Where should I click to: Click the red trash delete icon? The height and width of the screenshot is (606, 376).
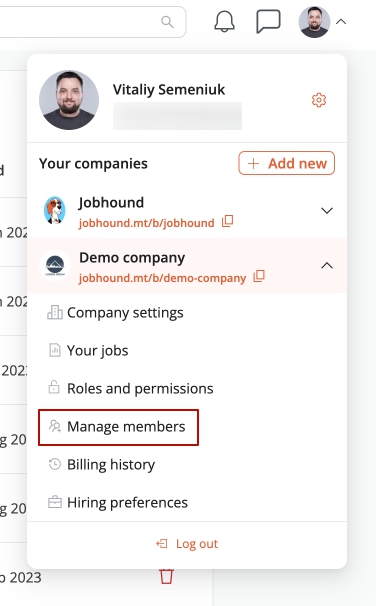click(x=167, y=576)
